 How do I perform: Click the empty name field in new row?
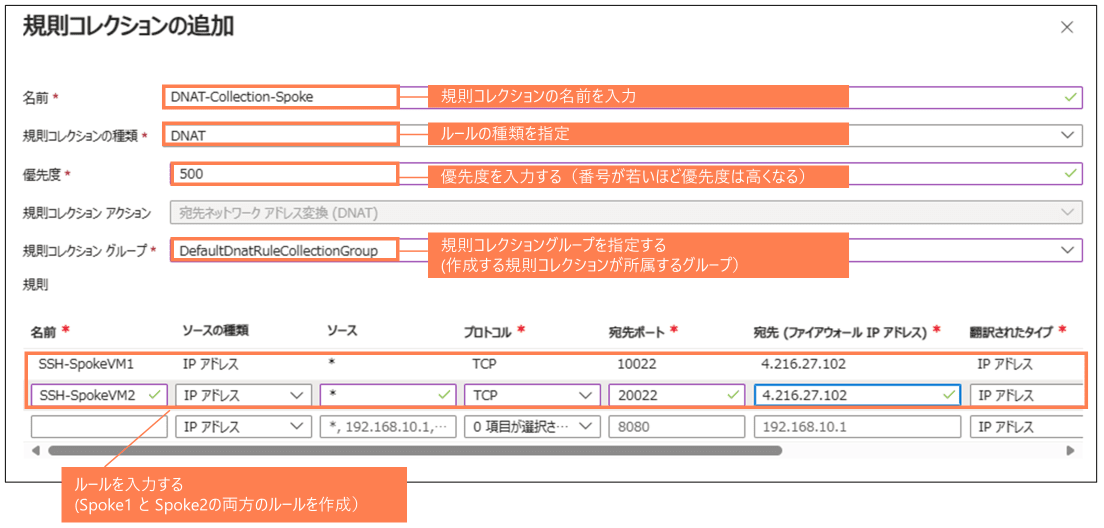(99, 427)
